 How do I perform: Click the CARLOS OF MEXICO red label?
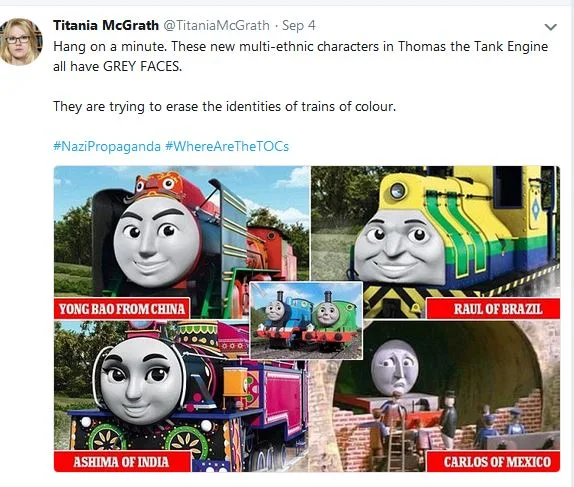coord(493,461)
